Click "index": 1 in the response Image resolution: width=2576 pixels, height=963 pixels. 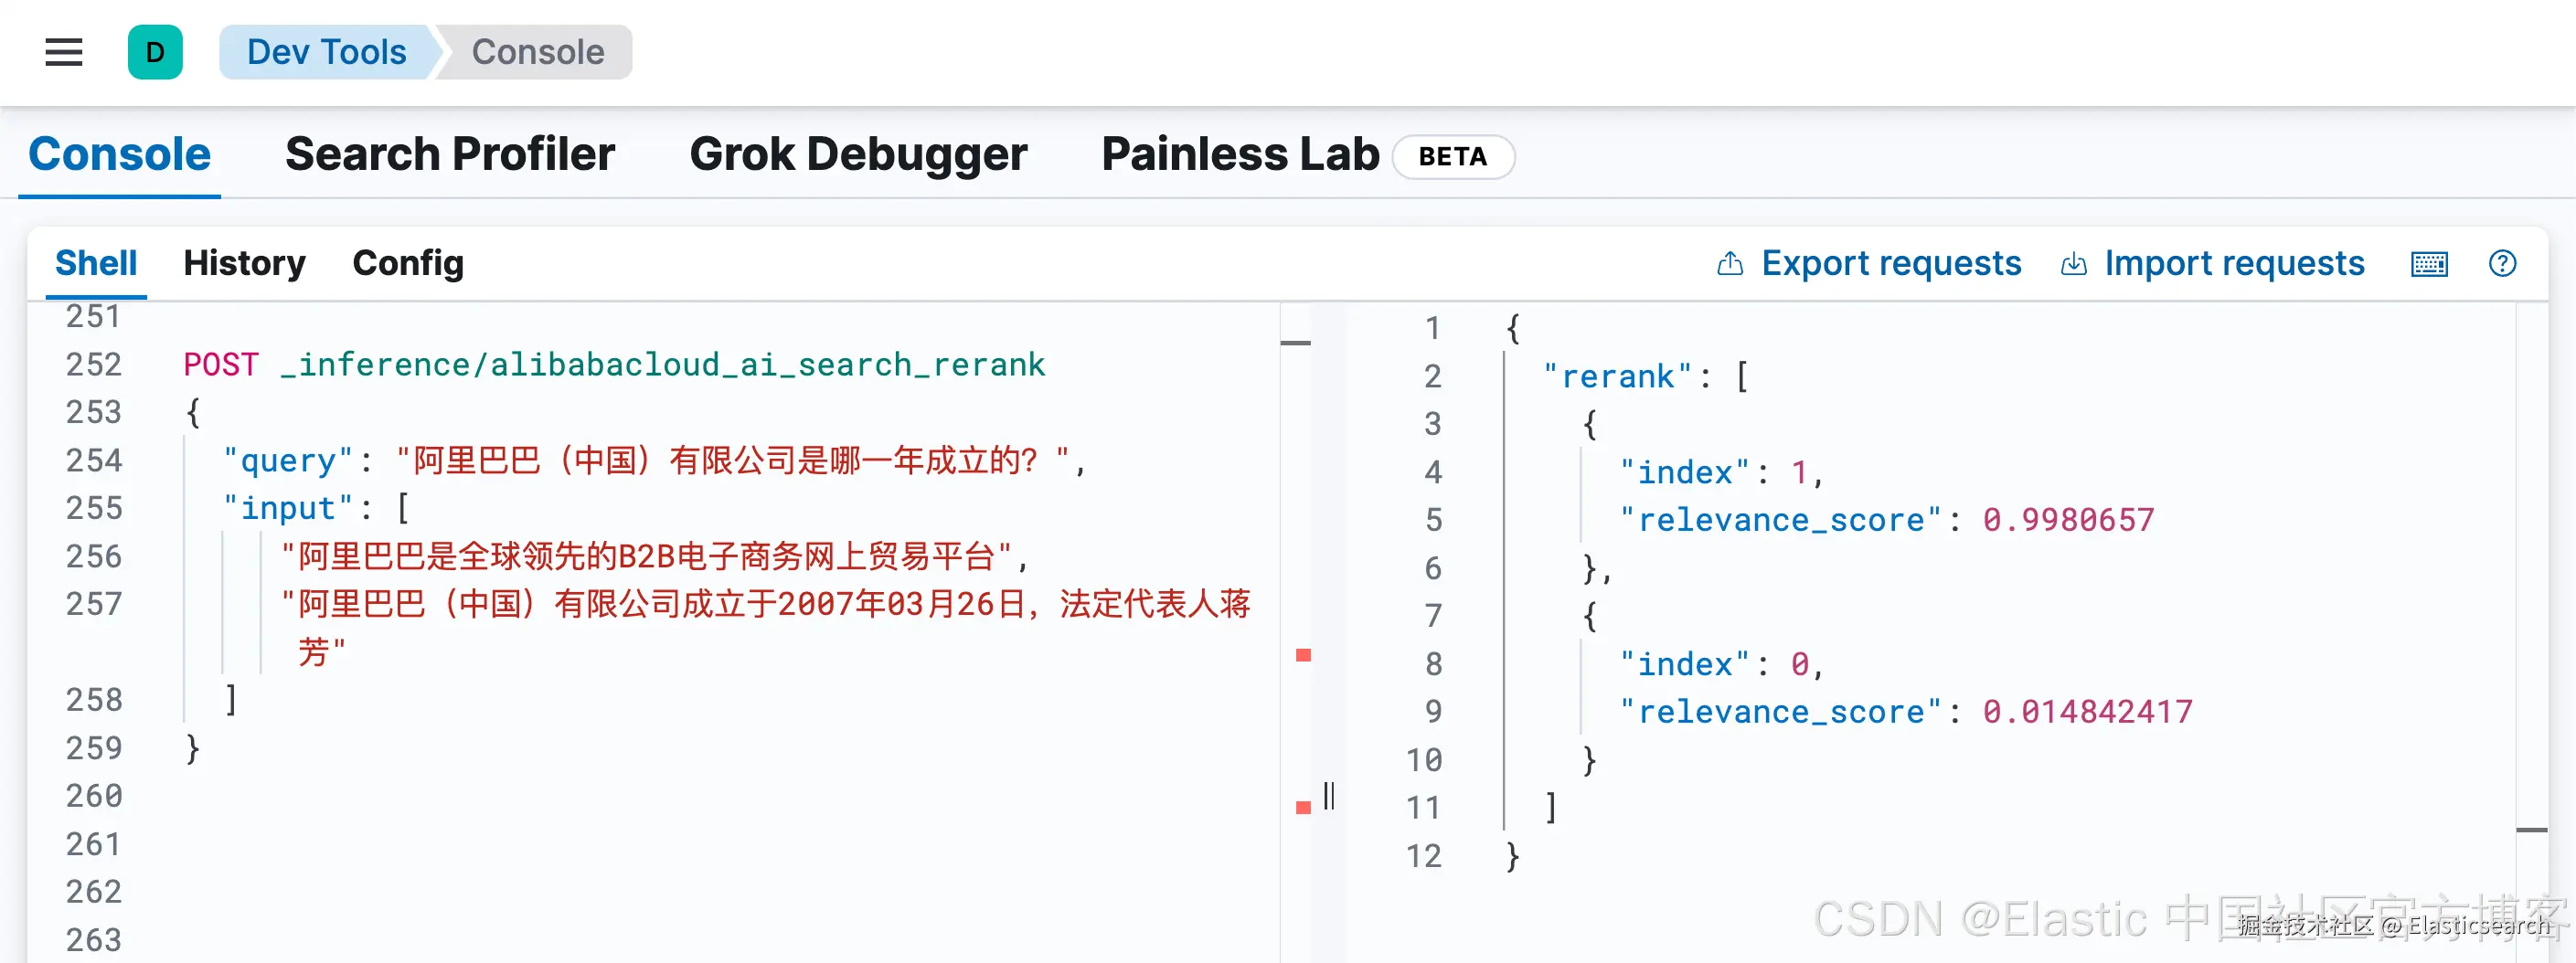pos(1722,472)
